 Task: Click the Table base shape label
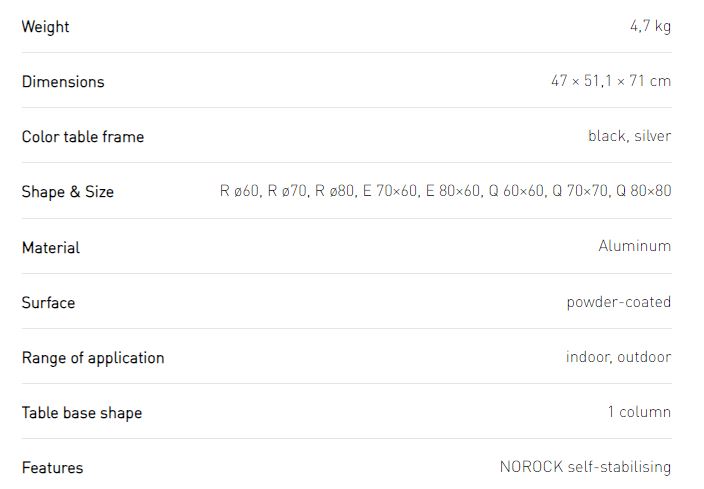82,413
